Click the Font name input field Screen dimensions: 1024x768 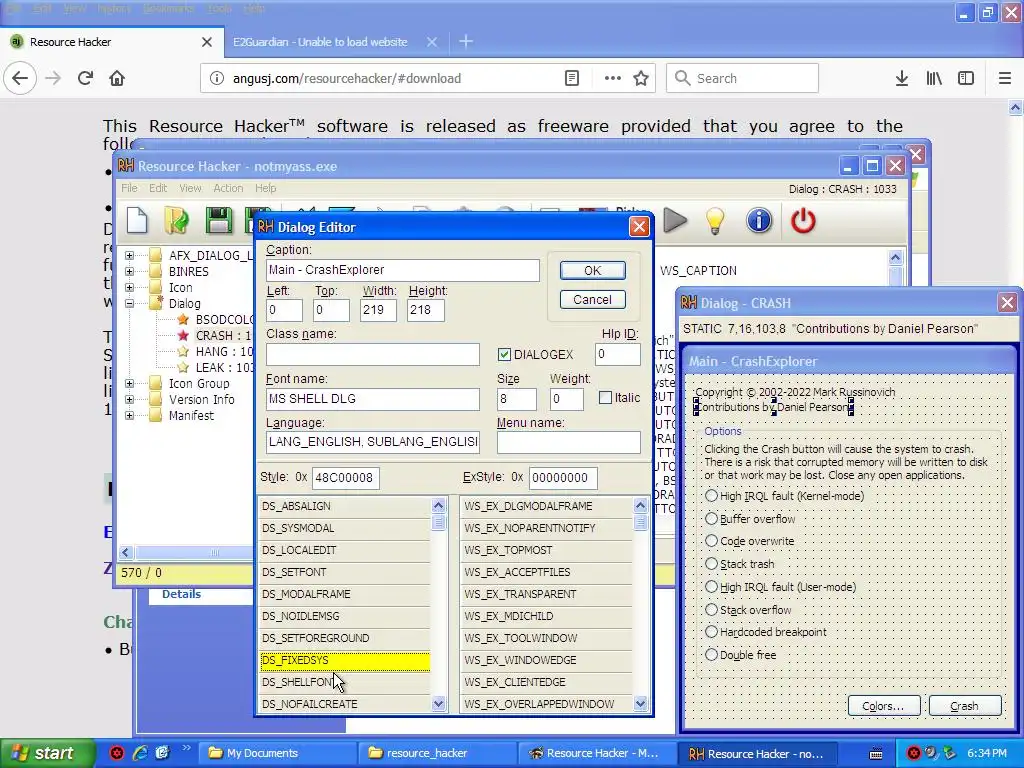point(373,399)
